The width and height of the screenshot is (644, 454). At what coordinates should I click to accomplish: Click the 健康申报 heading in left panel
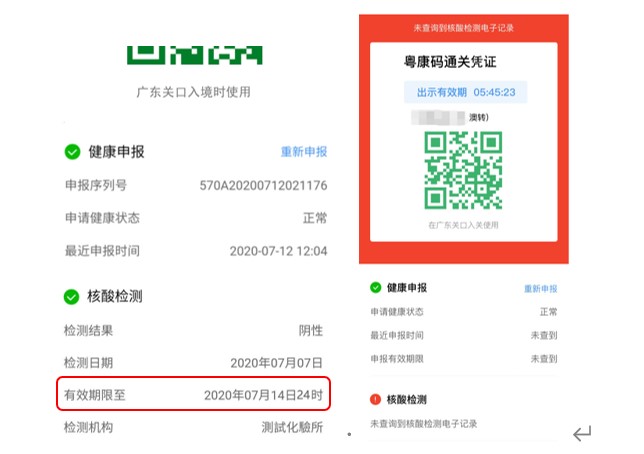coord(117,152)
